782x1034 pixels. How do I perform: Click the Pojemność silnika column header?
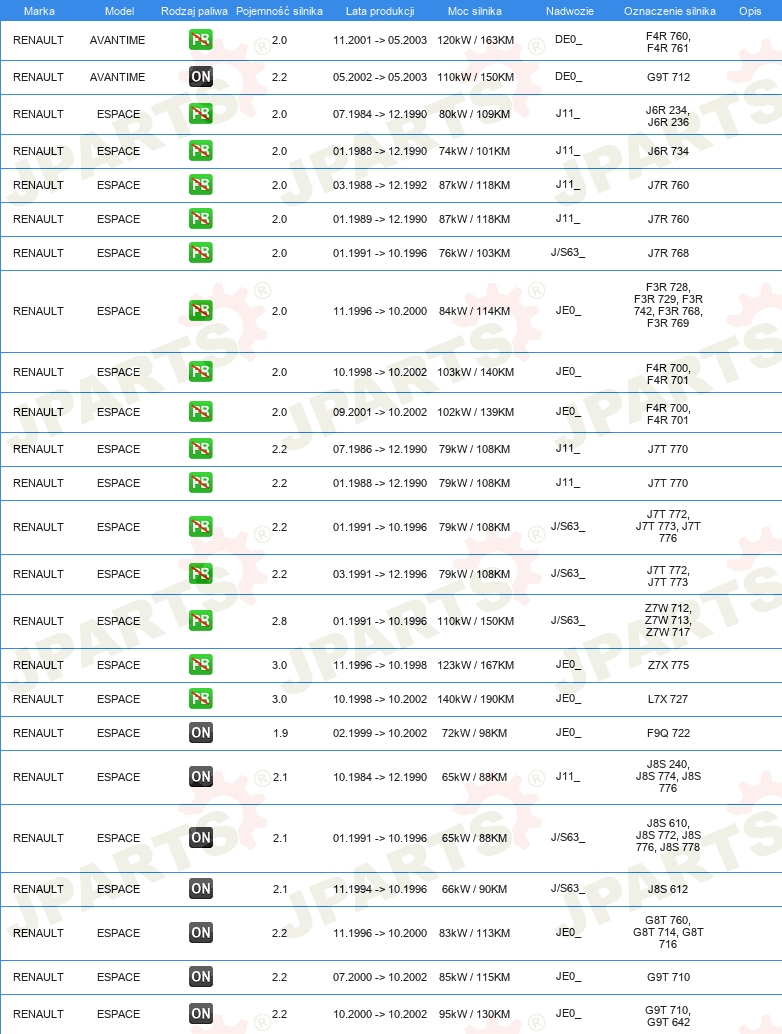280,11
